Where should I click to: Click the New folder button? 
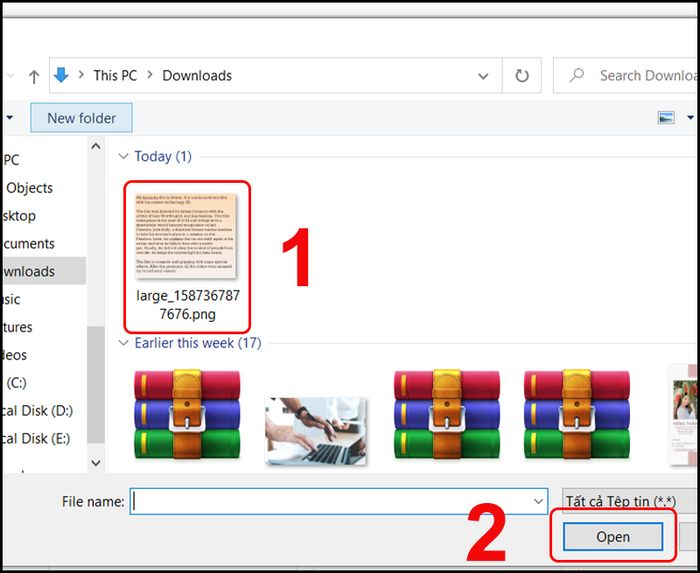point(81,118)
